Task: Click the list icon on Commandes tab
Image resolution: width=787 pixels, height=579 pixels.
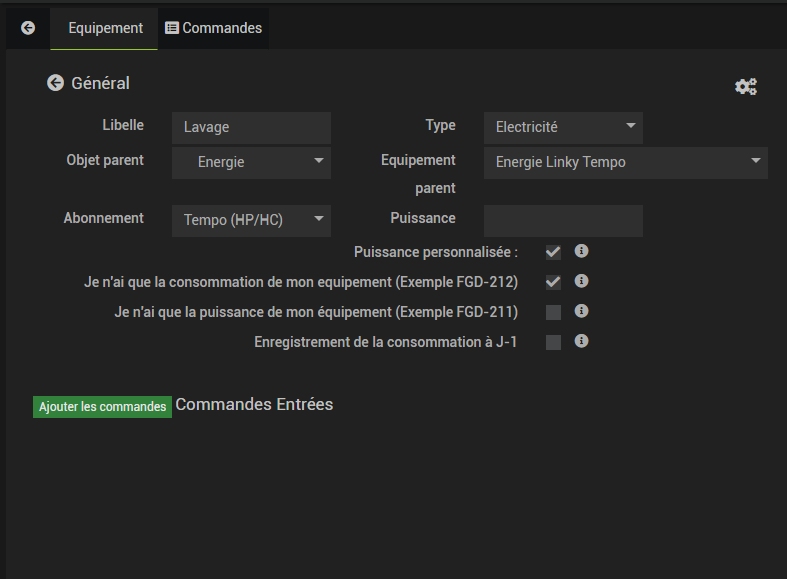Action: click(x=172, y=28)
